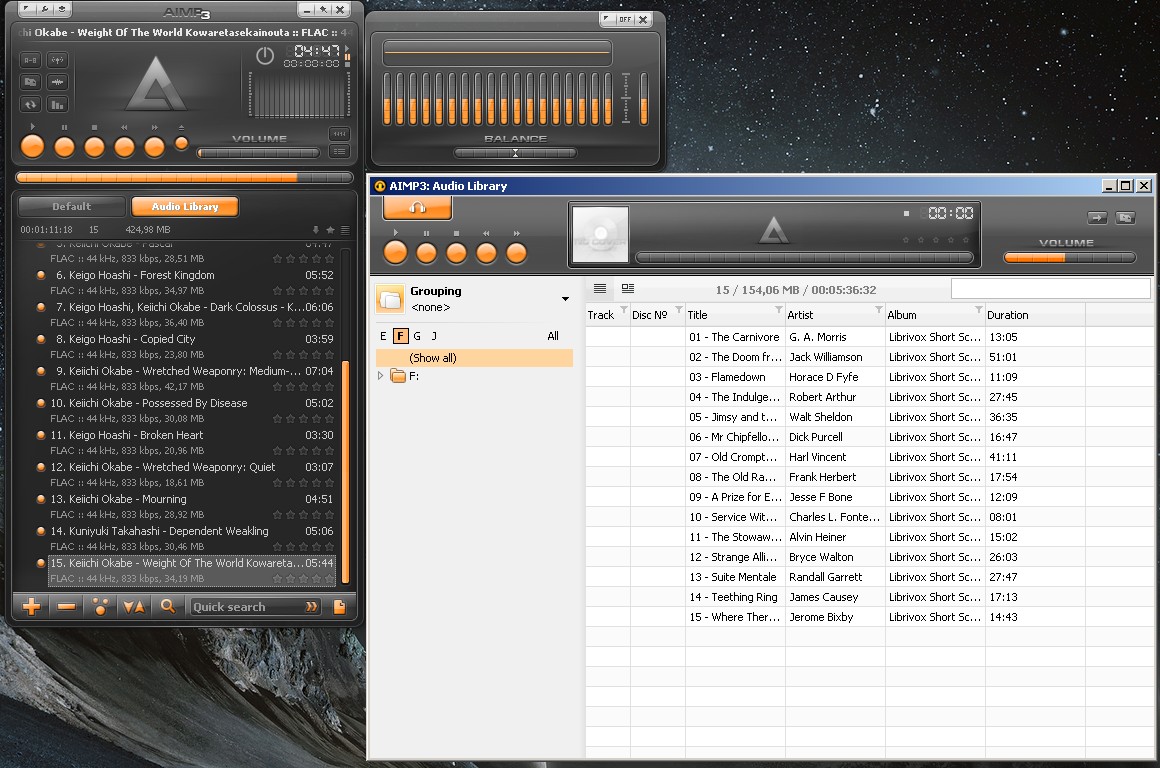Open the Artist column filter dropdown
This screenshot has height=768, width=1160.
click(x=878, y=310)
